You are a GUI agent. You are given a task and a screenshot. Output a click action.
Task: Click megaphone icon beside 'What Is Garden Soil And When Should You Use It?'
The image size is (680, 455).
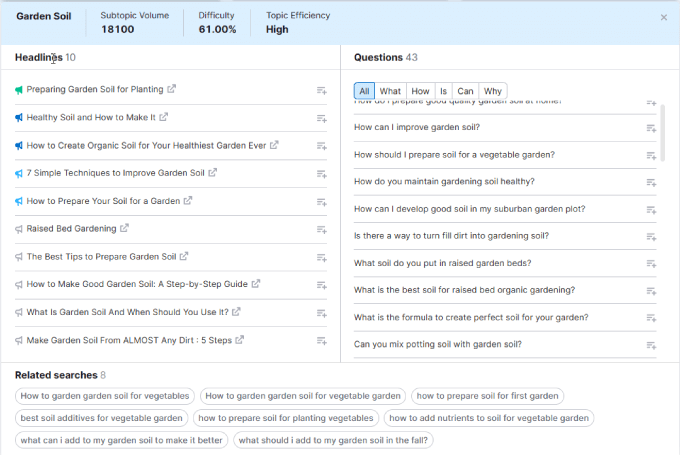[x=19, y=312]
